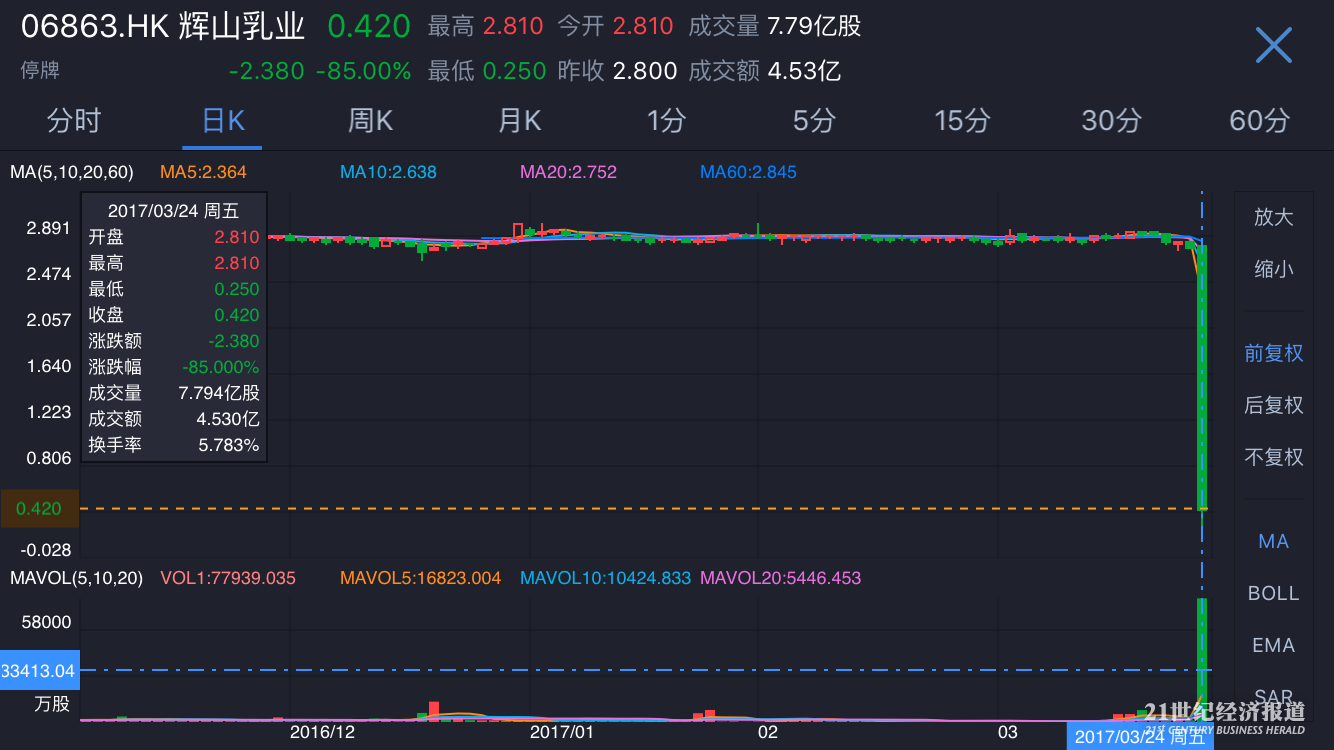The width and height of the screenshot is (1334, 750).
Task: Click the -85.00% change in header
Action: pos(363,71)
